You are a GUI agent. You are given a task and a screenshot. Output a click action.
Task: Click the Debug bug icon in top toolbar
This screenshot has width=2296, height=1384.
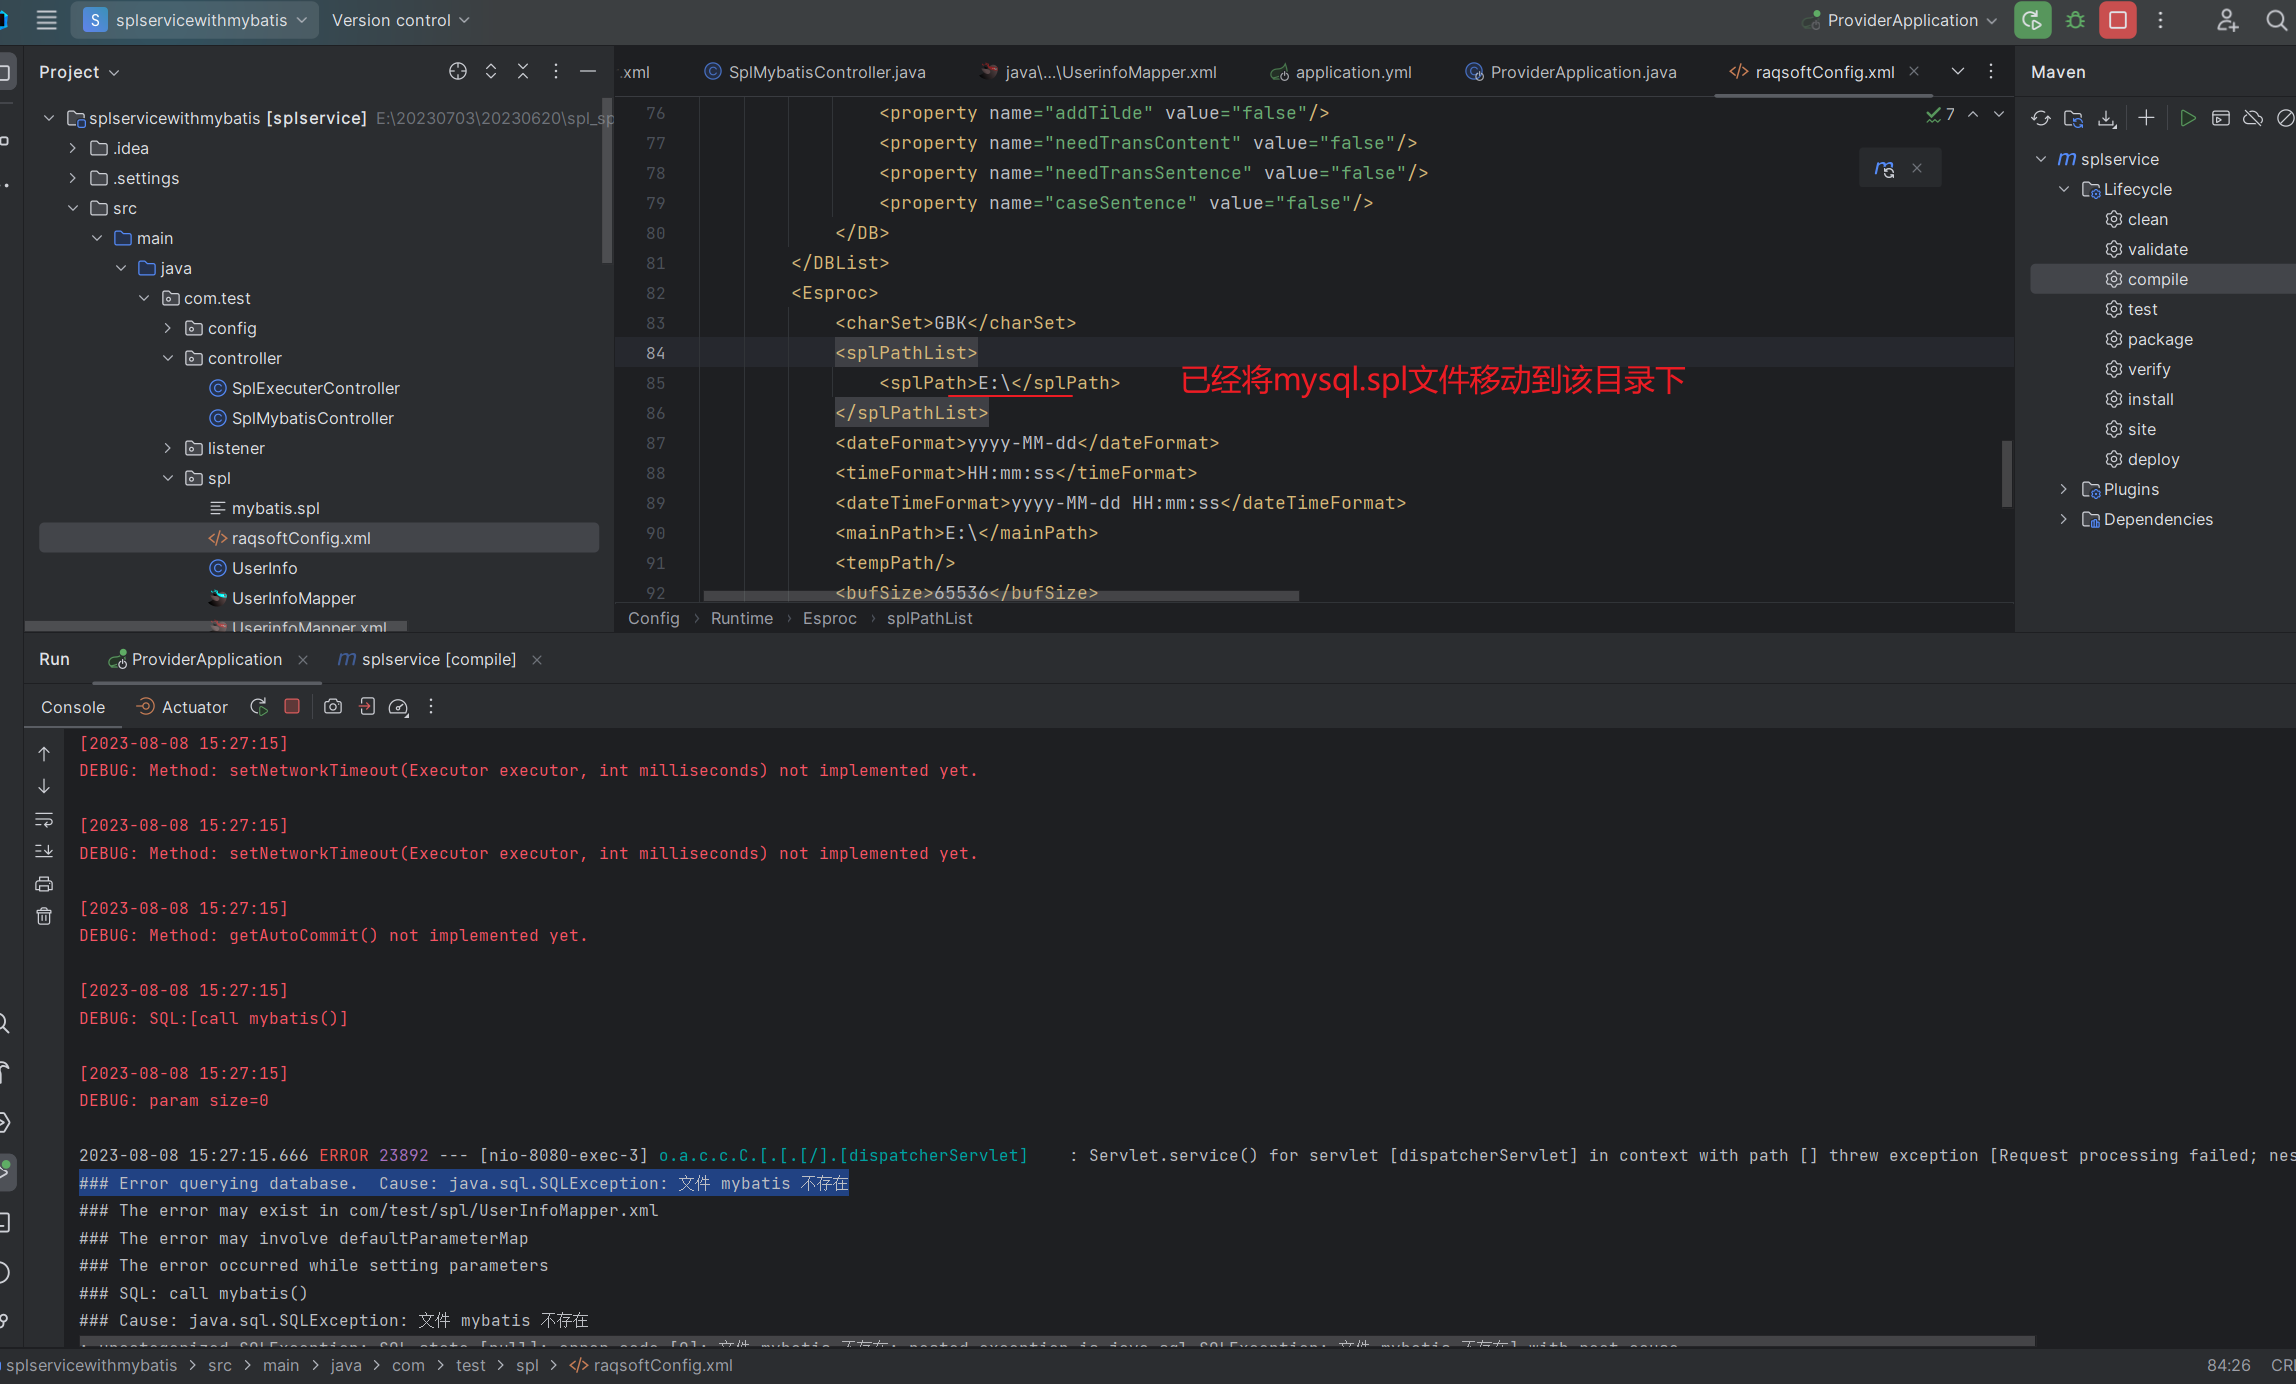(x=2075, y=20)
